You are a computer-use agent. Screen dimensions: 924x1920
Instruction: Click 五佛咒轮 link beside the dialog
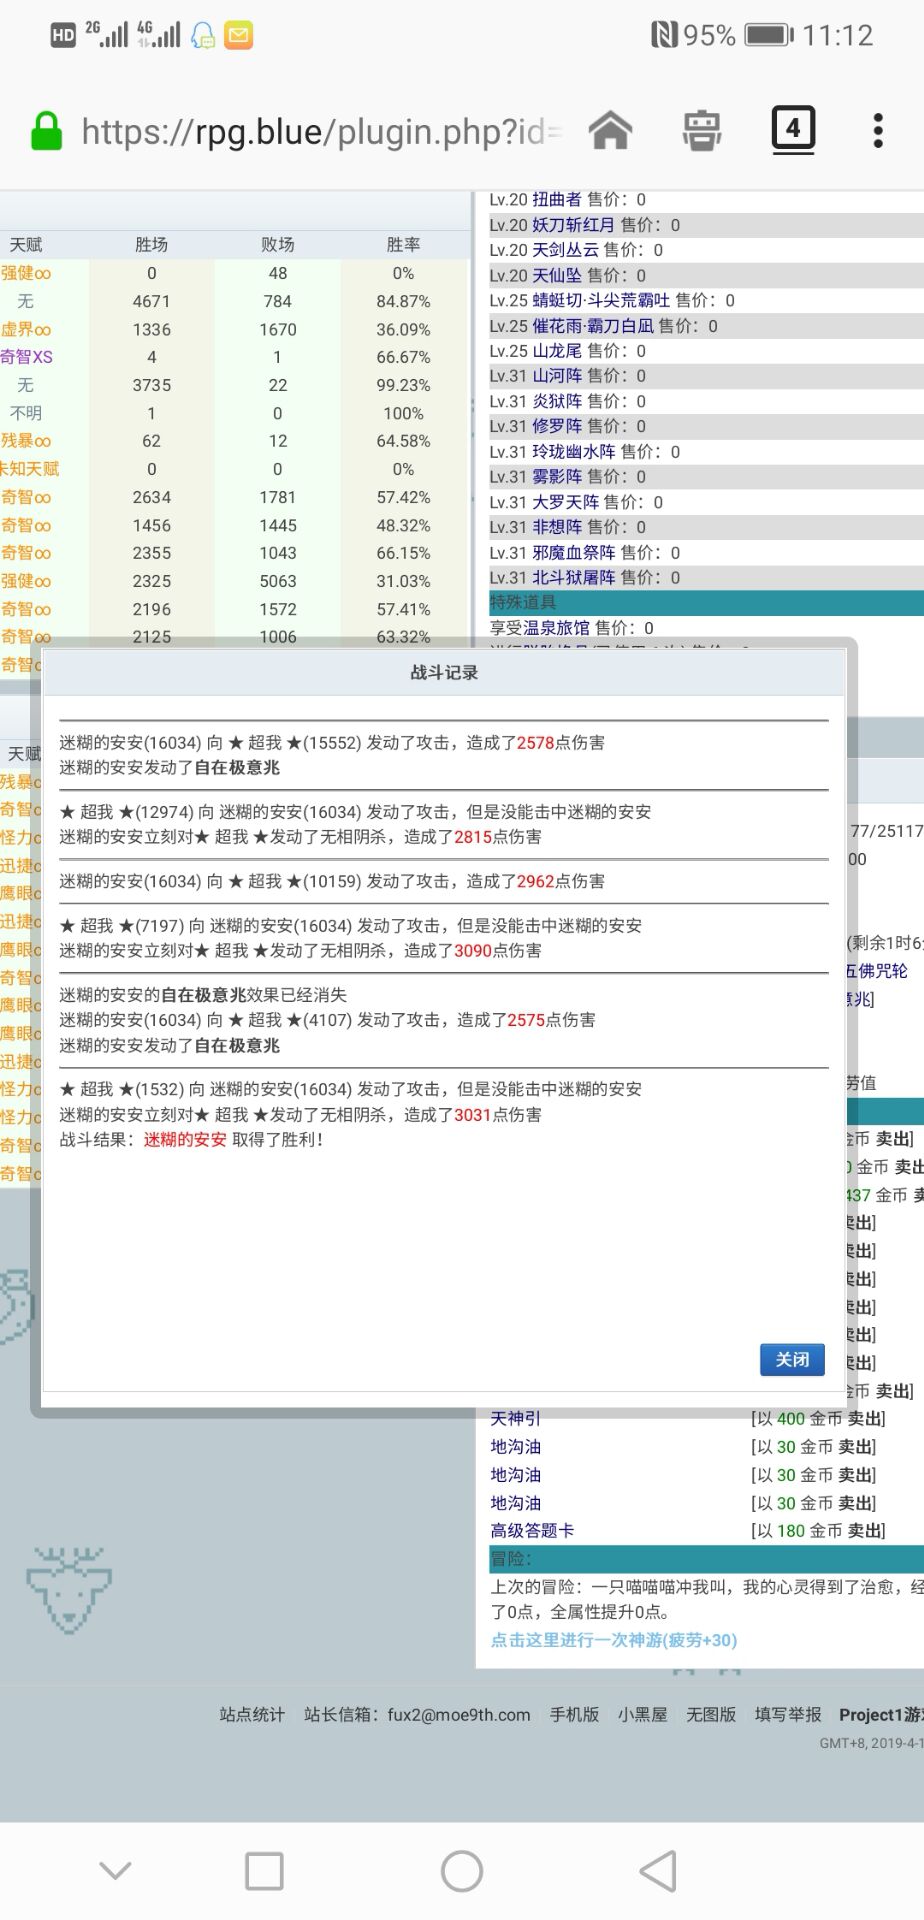[x=878, y=971]
